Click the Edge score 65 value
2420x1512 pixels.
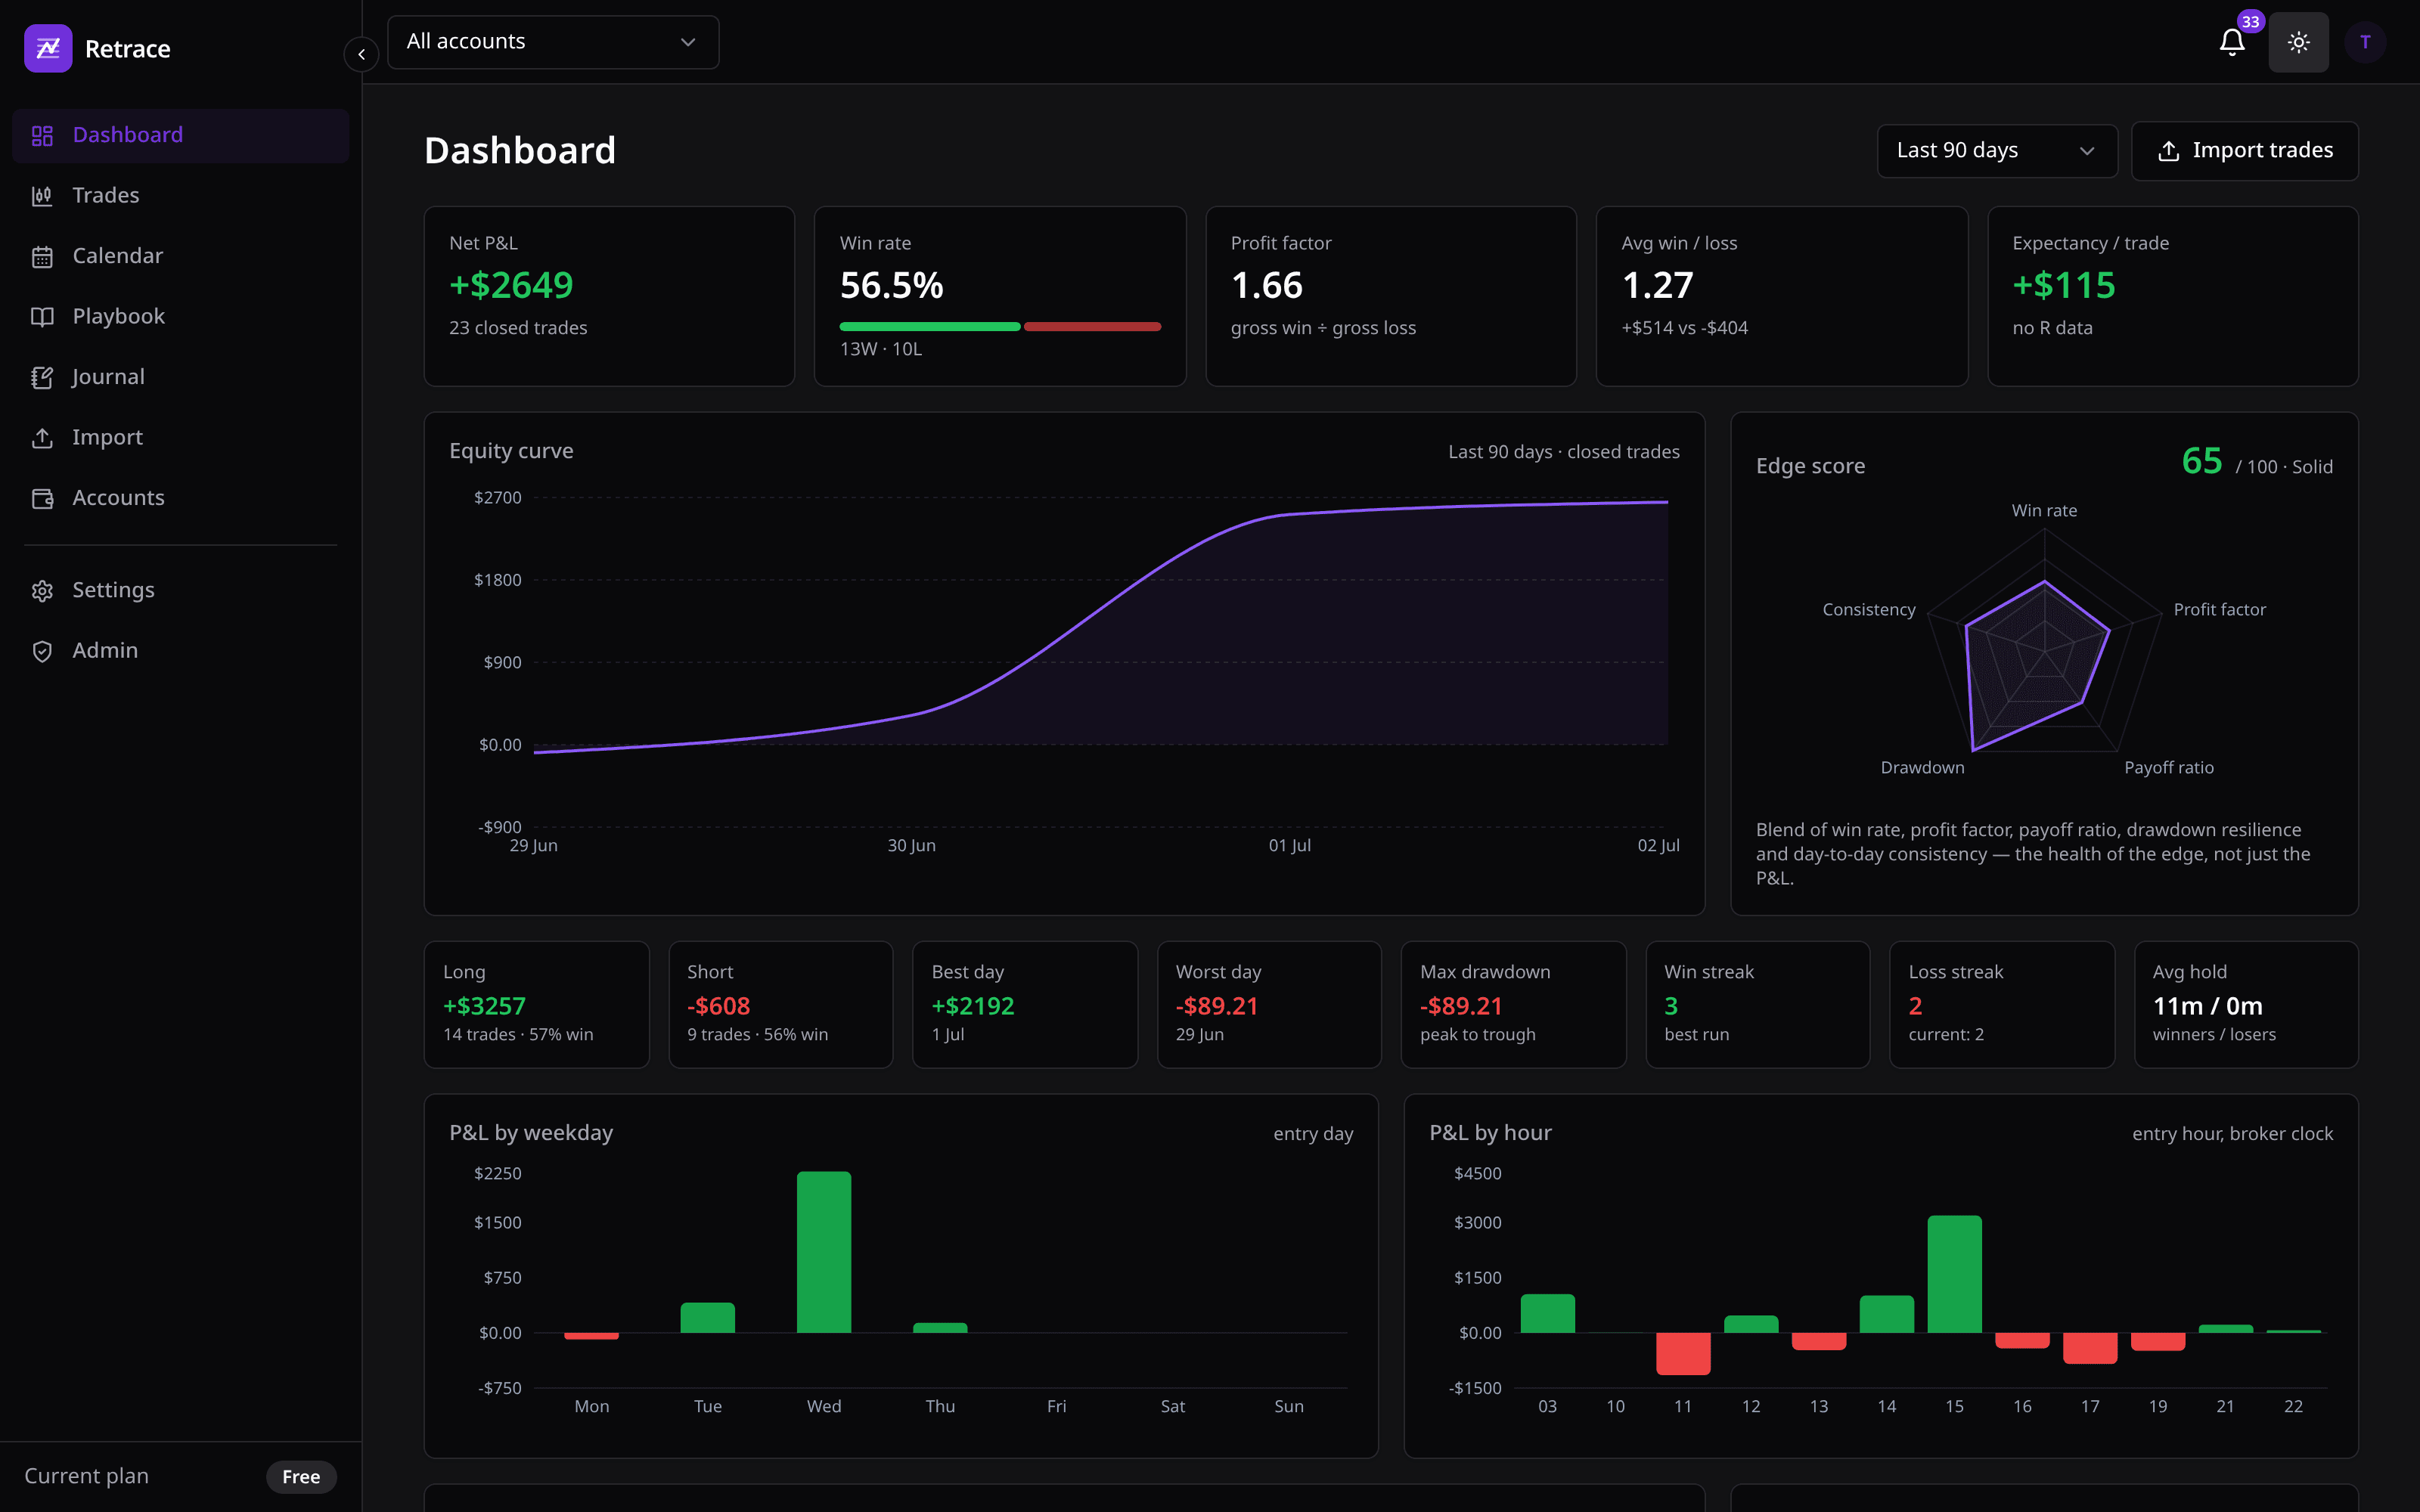pyautogui.click(x=2202, y=461)
